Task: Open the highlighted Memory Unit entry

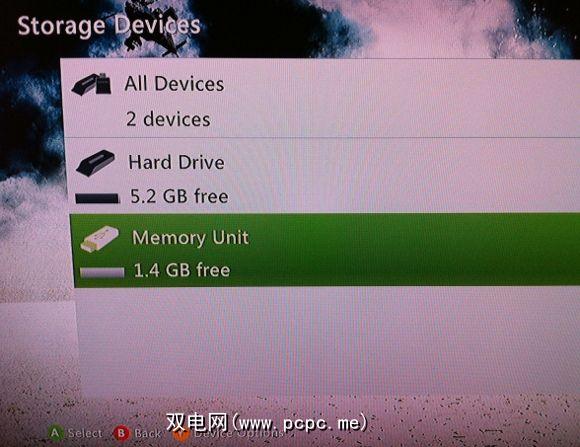Action: 326,250
